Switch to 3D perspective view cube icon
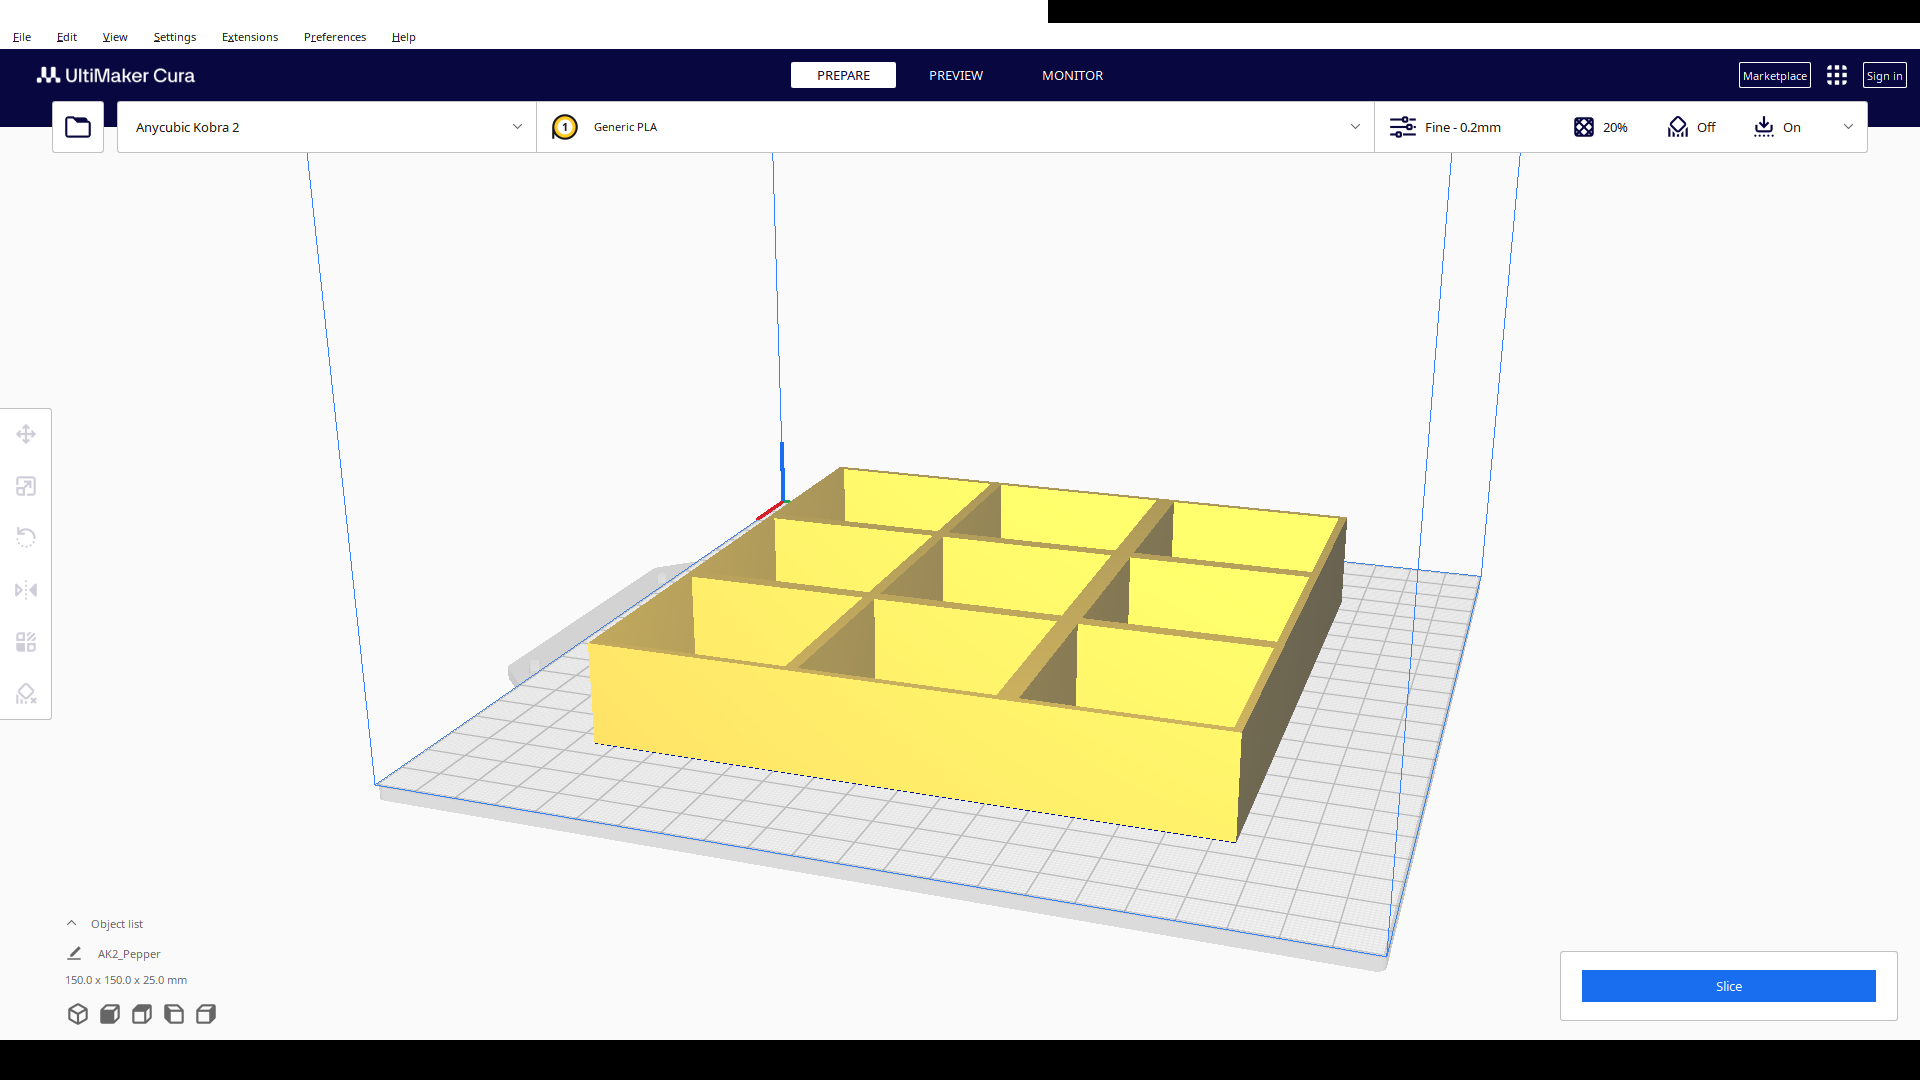Image resolution: width=1920 pixels, height=1080 pixels. pyautogui.click(x=78, y=1014)
